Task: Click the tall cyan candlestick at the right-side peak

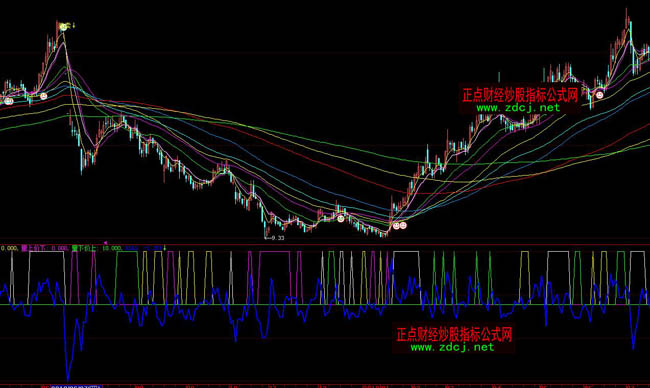Action: coord(631,32)
